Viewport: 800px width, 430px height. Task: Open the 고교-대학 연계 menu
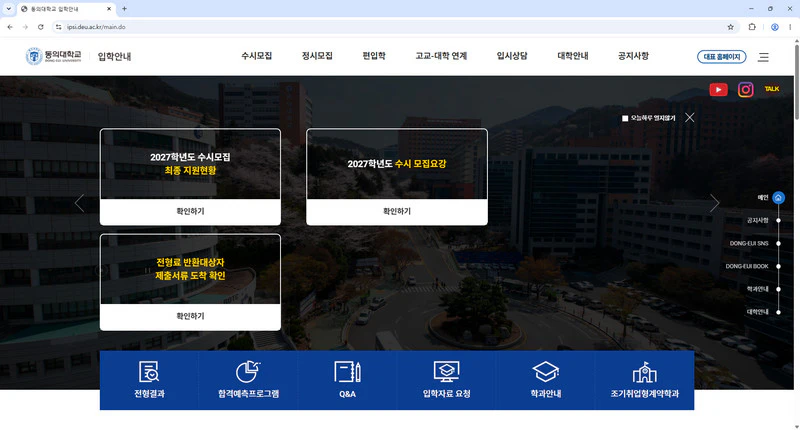pos(441,56)
